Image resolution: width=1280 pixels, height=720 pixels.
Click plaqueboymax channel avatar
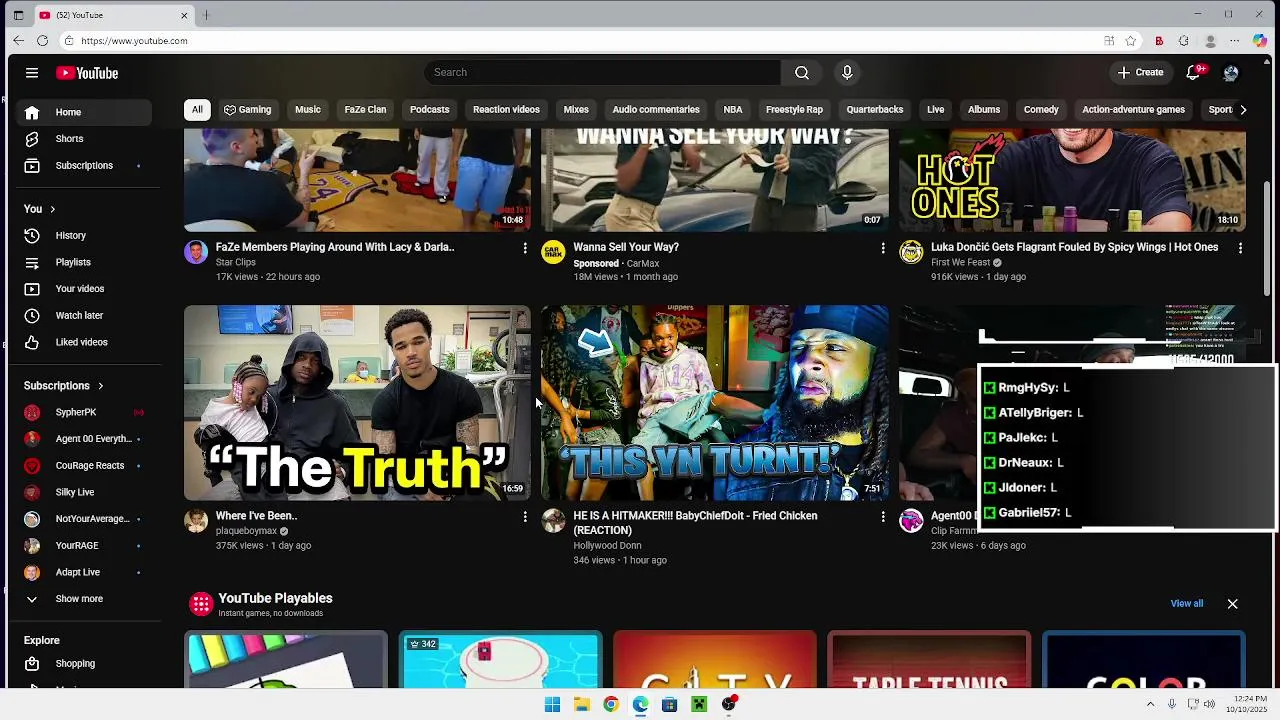click(196, 521)
